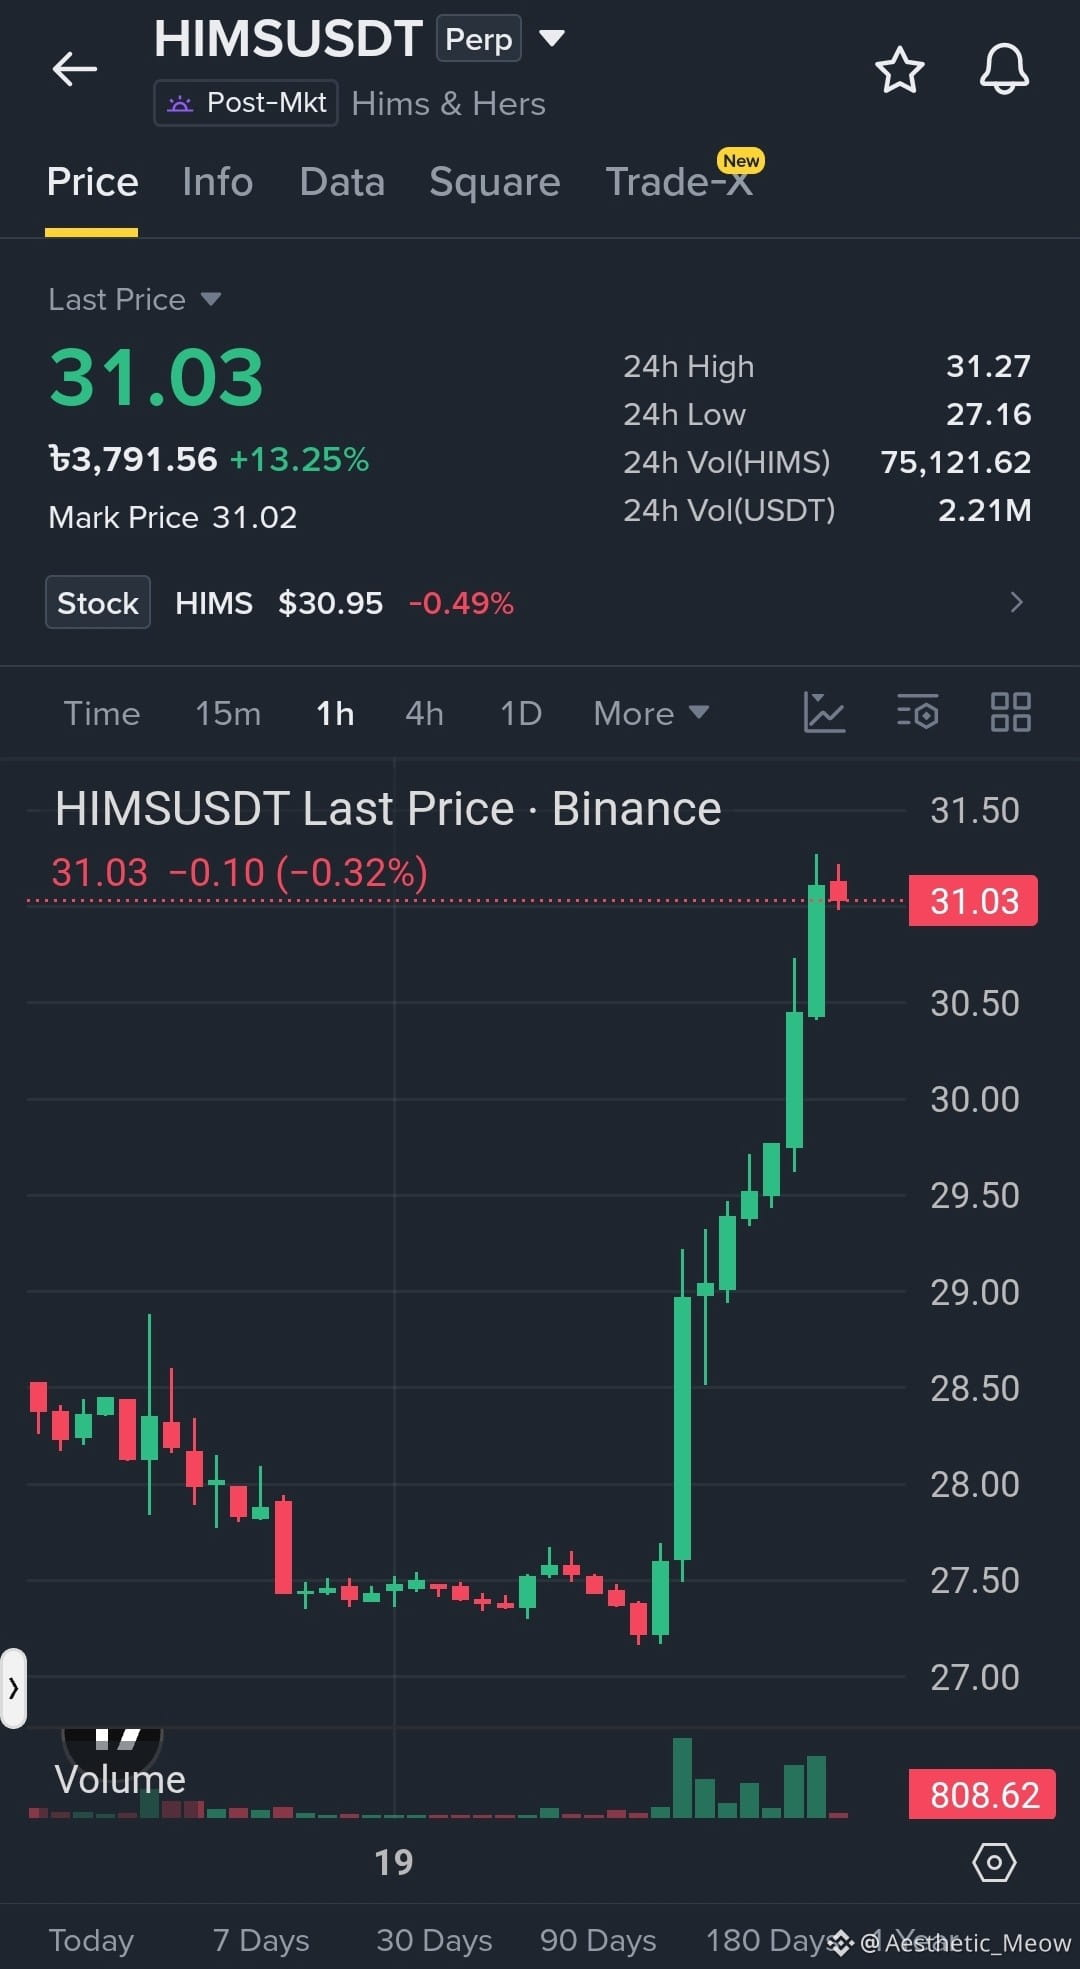Tap the Hims & Hers company name
The height and width of the screenshot is (1969, 1080).
449,103
